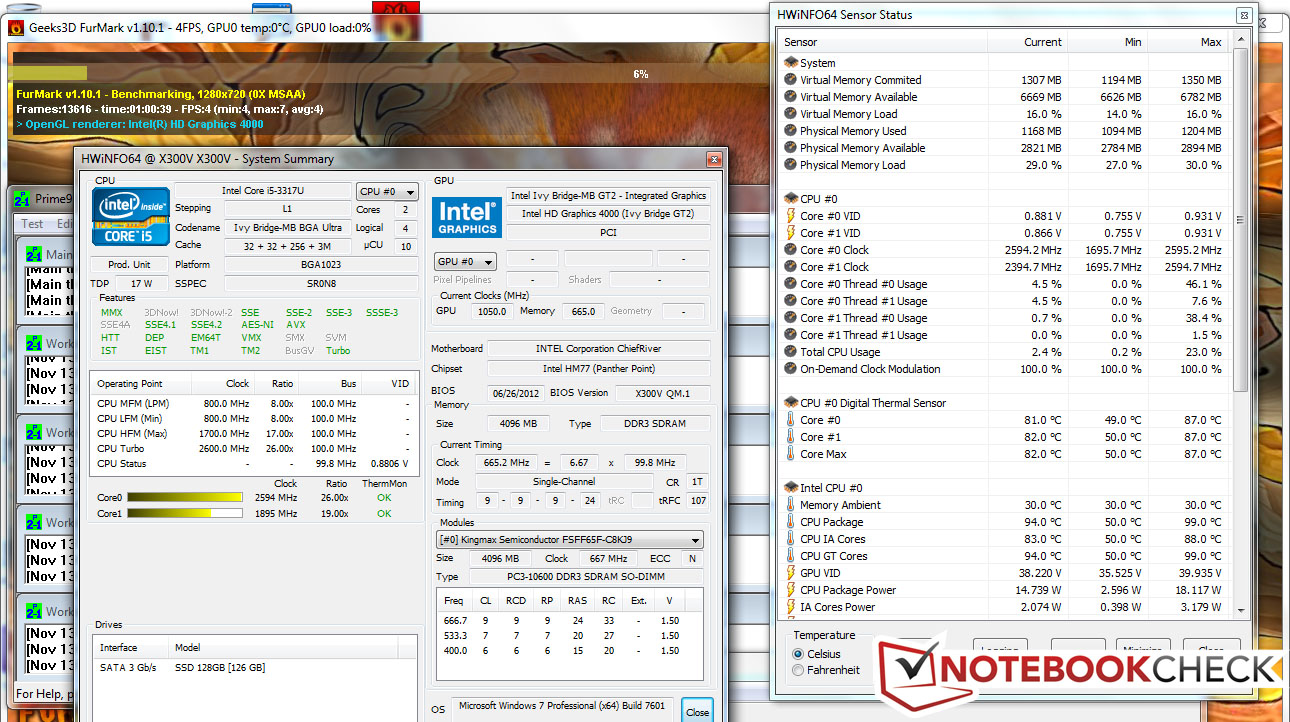Click the sensor list scroll up arrow
This screenshot has width=1290, height=722.
pyautogui.click(x=1241, y=42)
